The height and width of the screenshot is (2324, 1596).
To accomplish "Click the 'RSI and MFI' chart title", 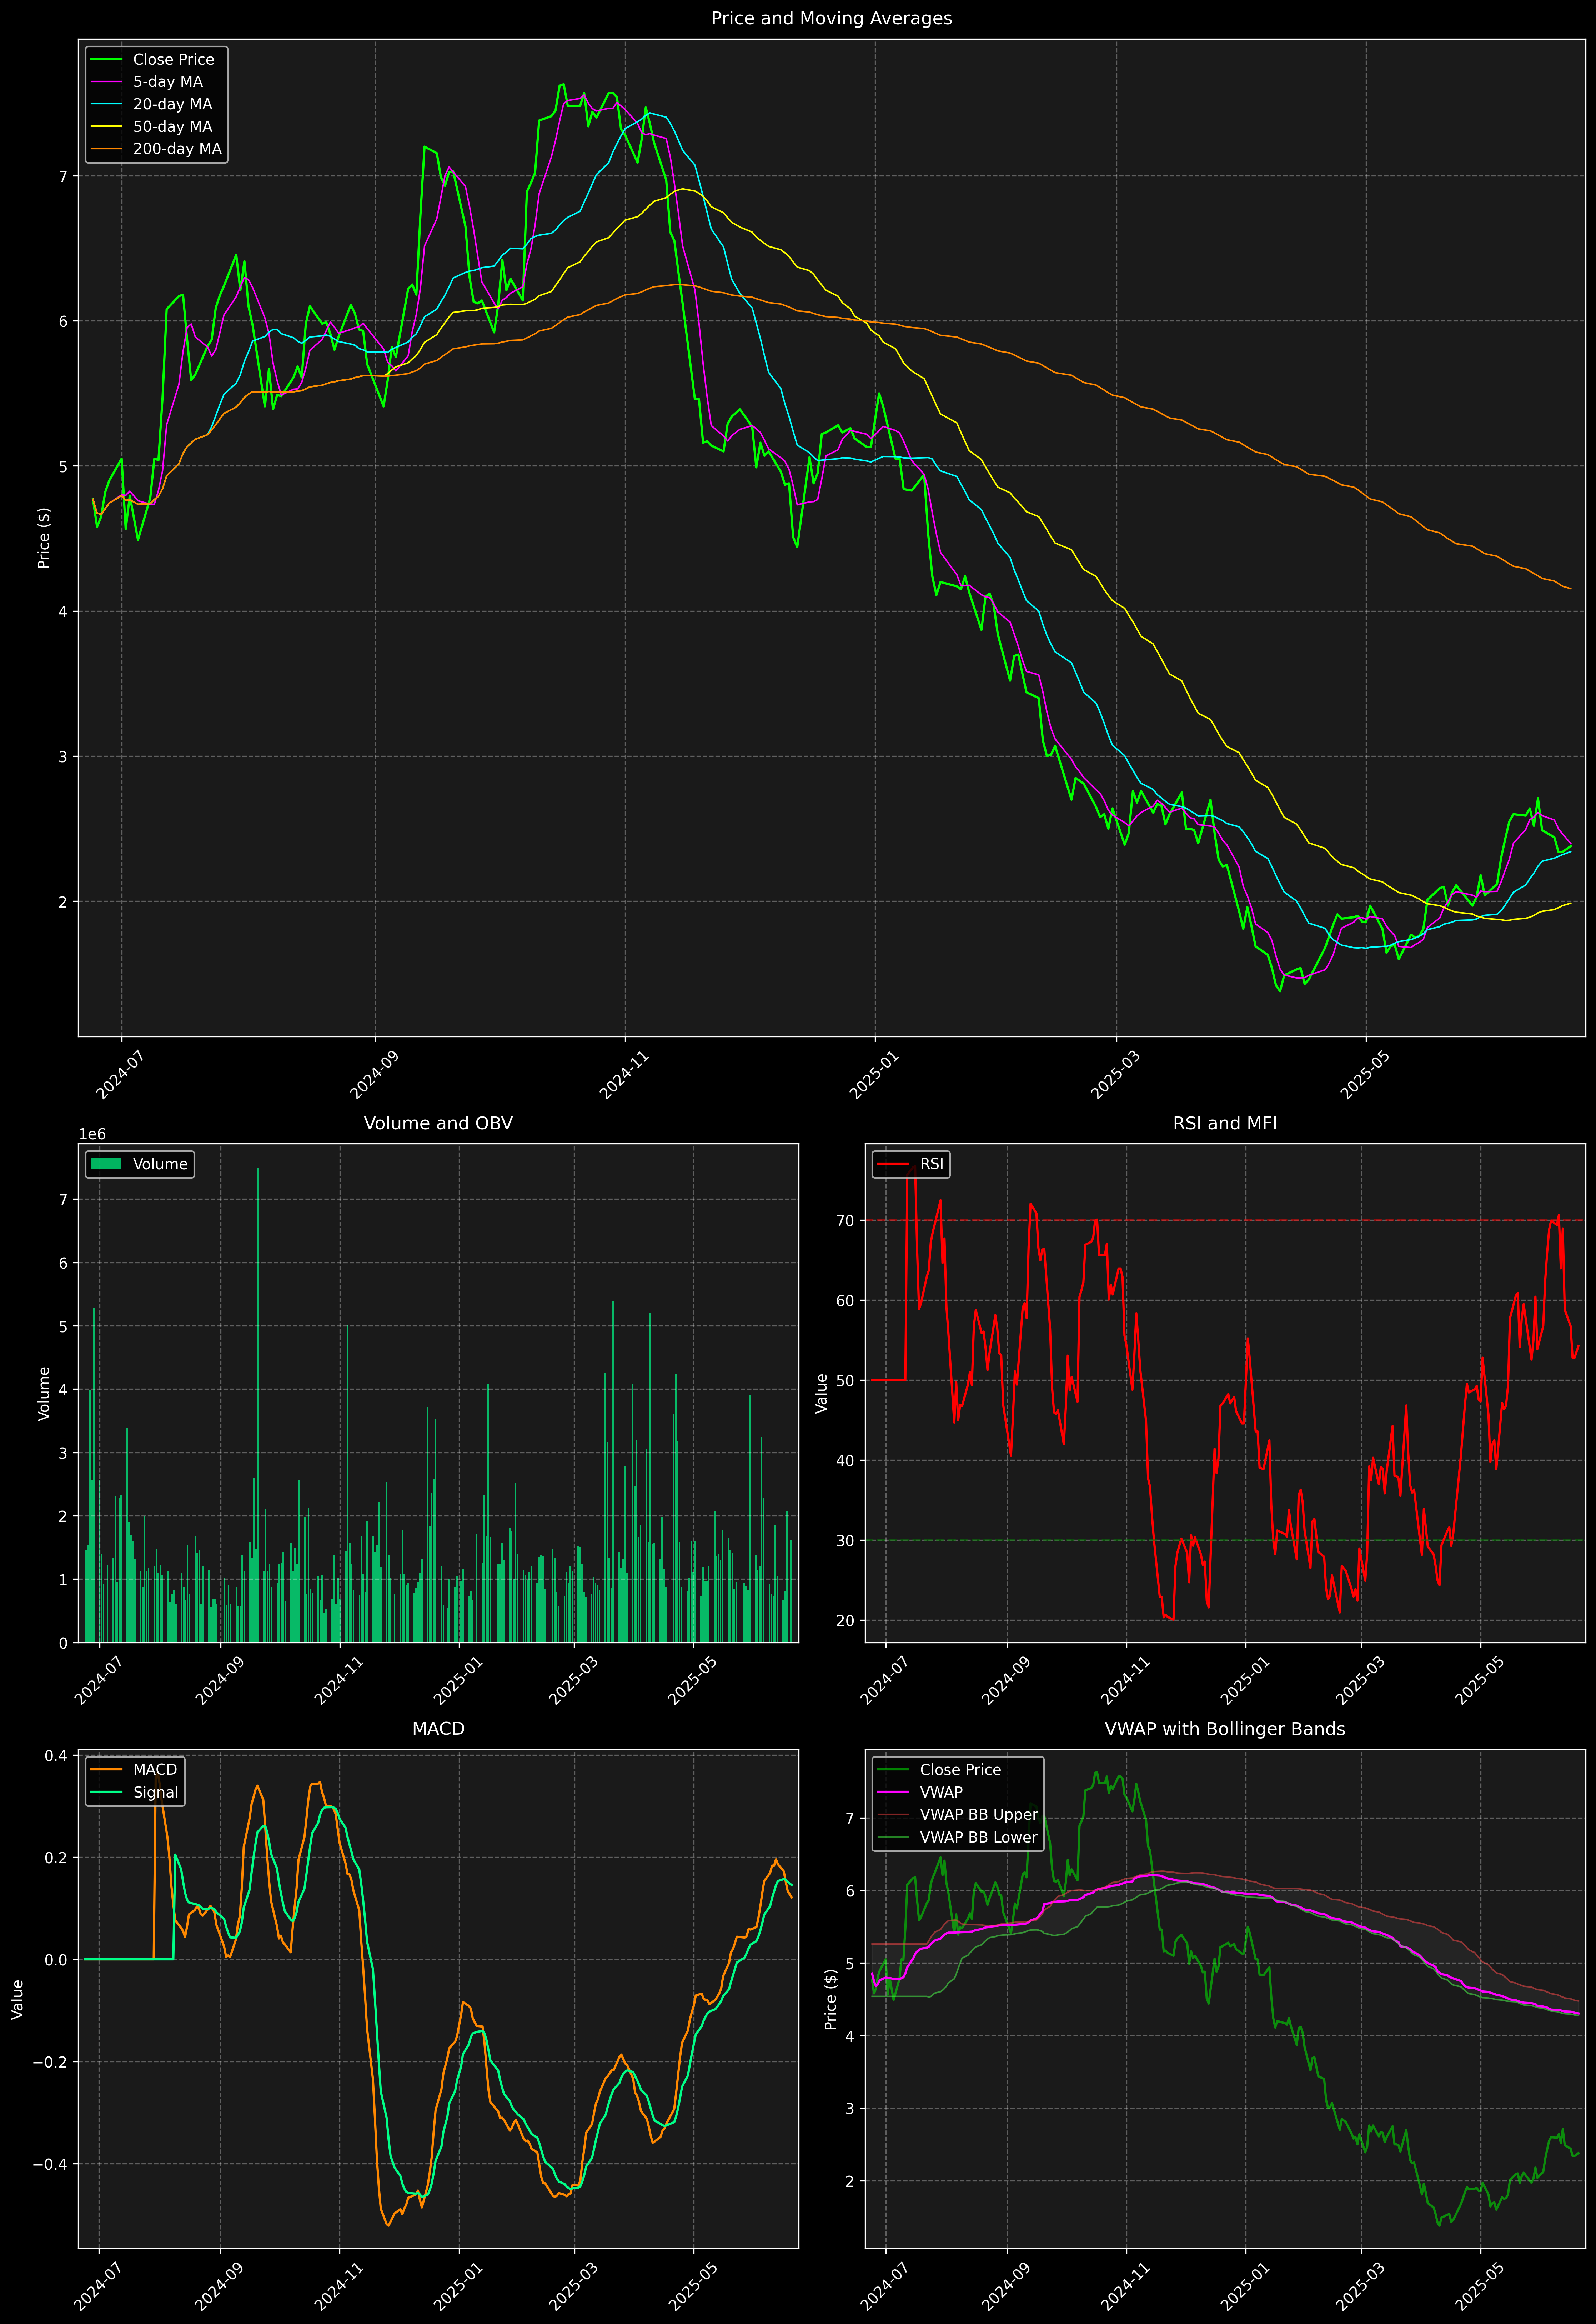I will [x=1225, y=1123].
